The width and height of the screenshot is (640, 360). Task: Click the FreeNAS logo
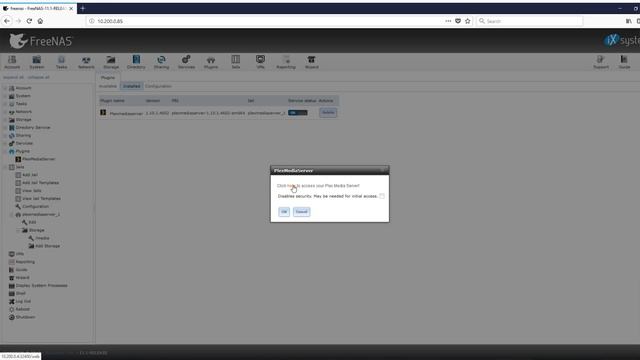coord(40,41)
